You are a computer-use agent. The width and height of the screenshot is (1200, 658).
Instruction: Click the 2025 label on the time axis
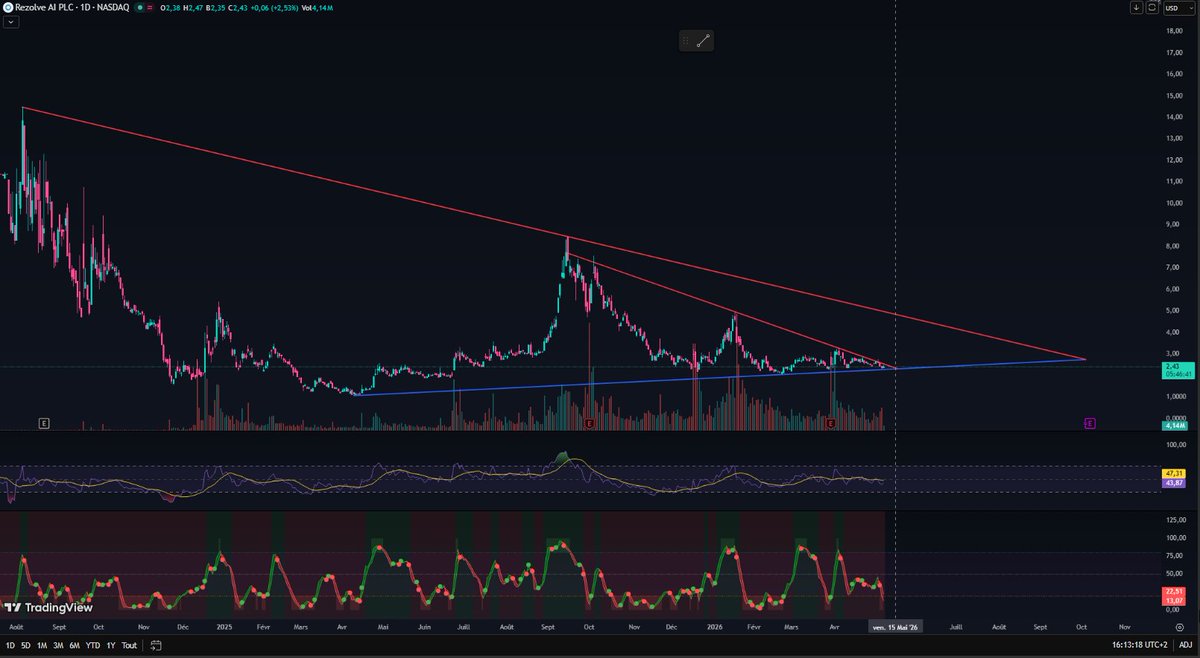pos(224,625)
